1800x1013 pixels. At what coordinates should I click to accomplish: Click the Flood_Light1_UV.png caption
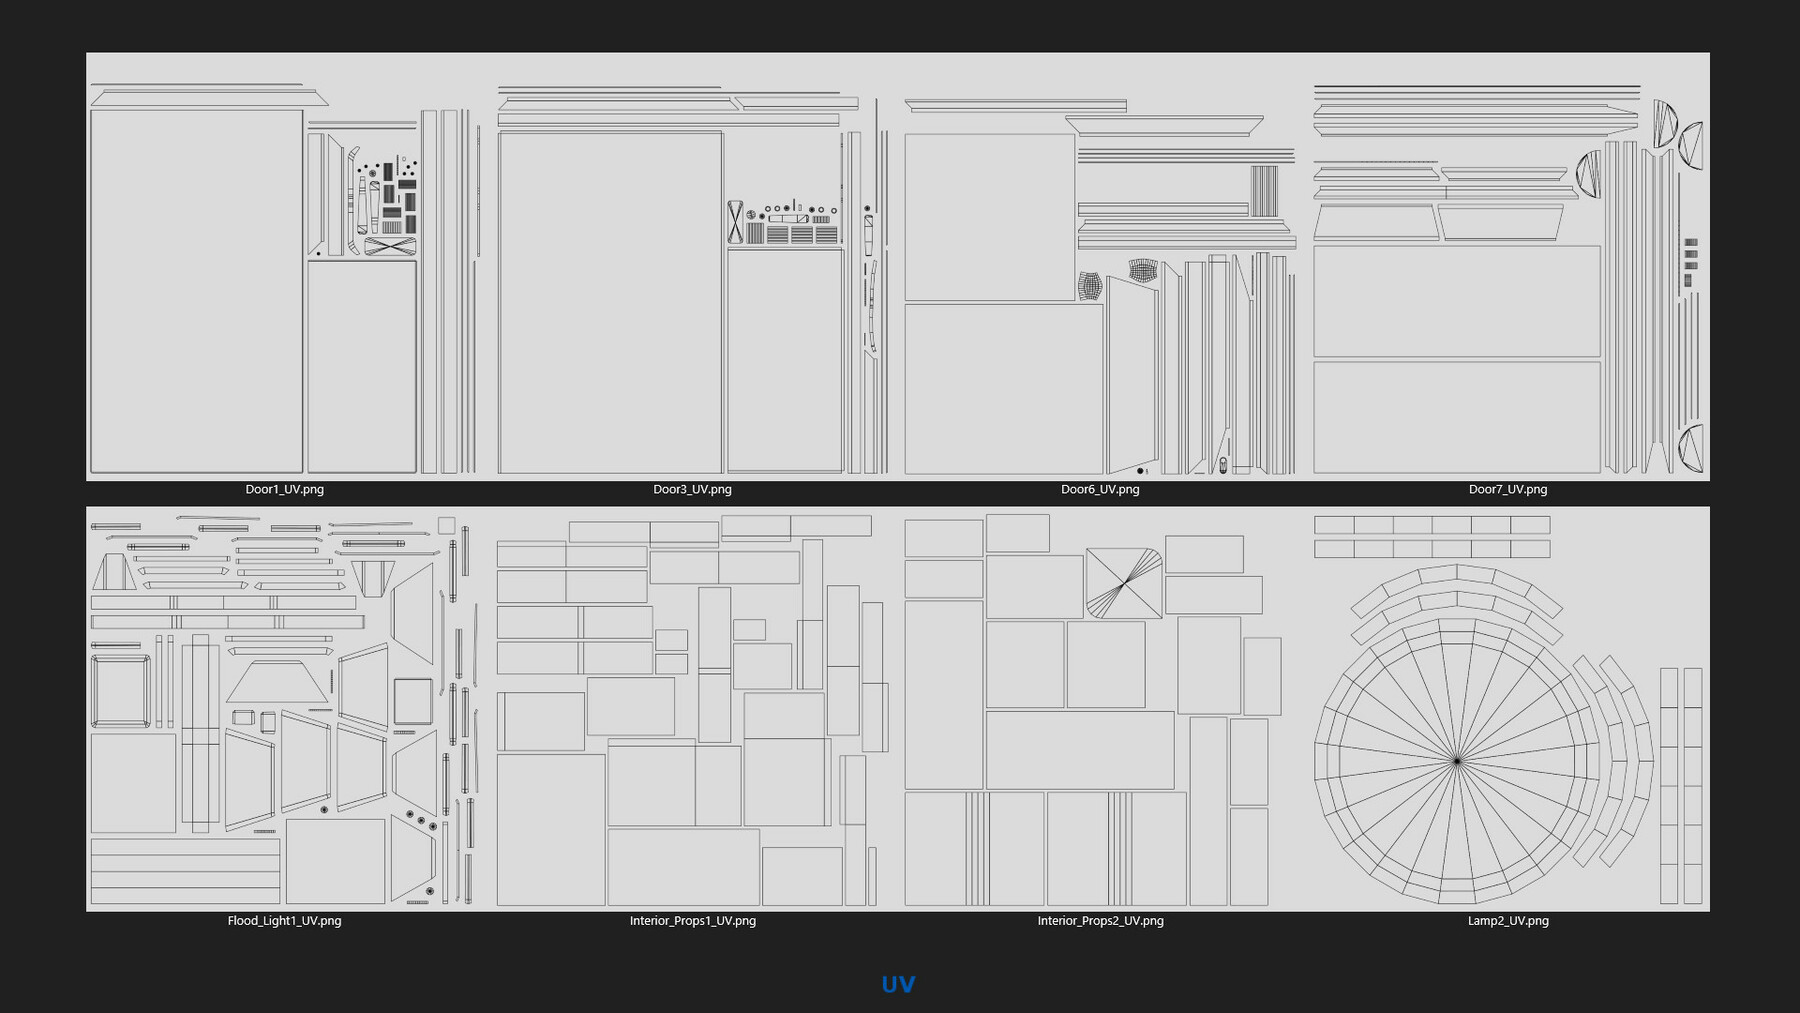coord(284,920)
